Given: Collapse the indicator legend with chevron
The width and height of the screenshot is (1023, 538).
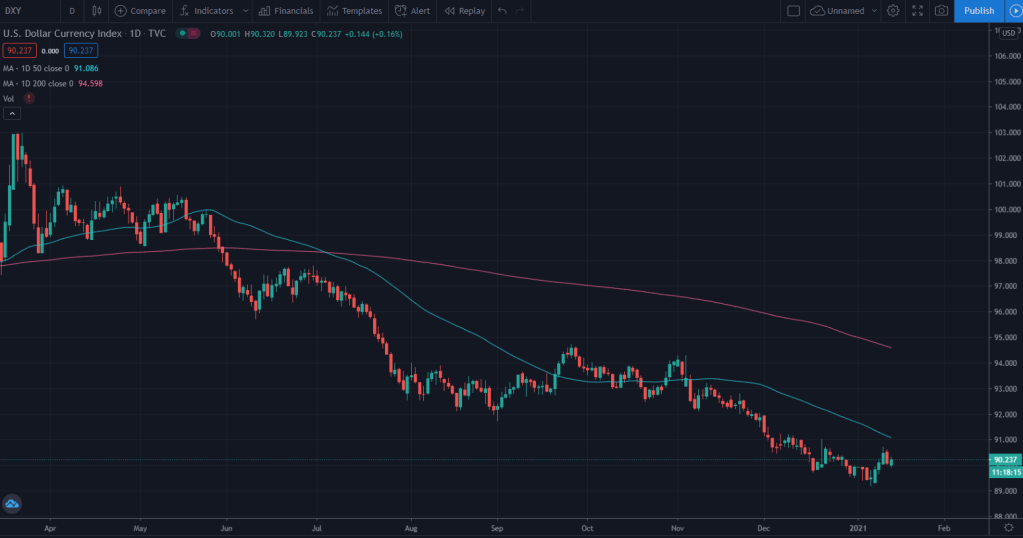Looking at the screenshot, I should 12,114.
